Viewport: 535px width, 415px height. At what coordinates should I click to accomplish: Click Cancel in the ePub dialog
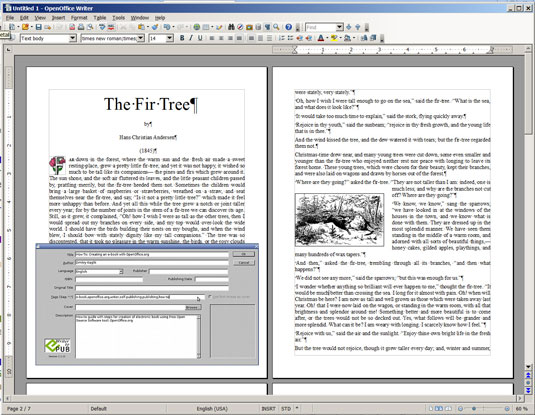point(244,263)
